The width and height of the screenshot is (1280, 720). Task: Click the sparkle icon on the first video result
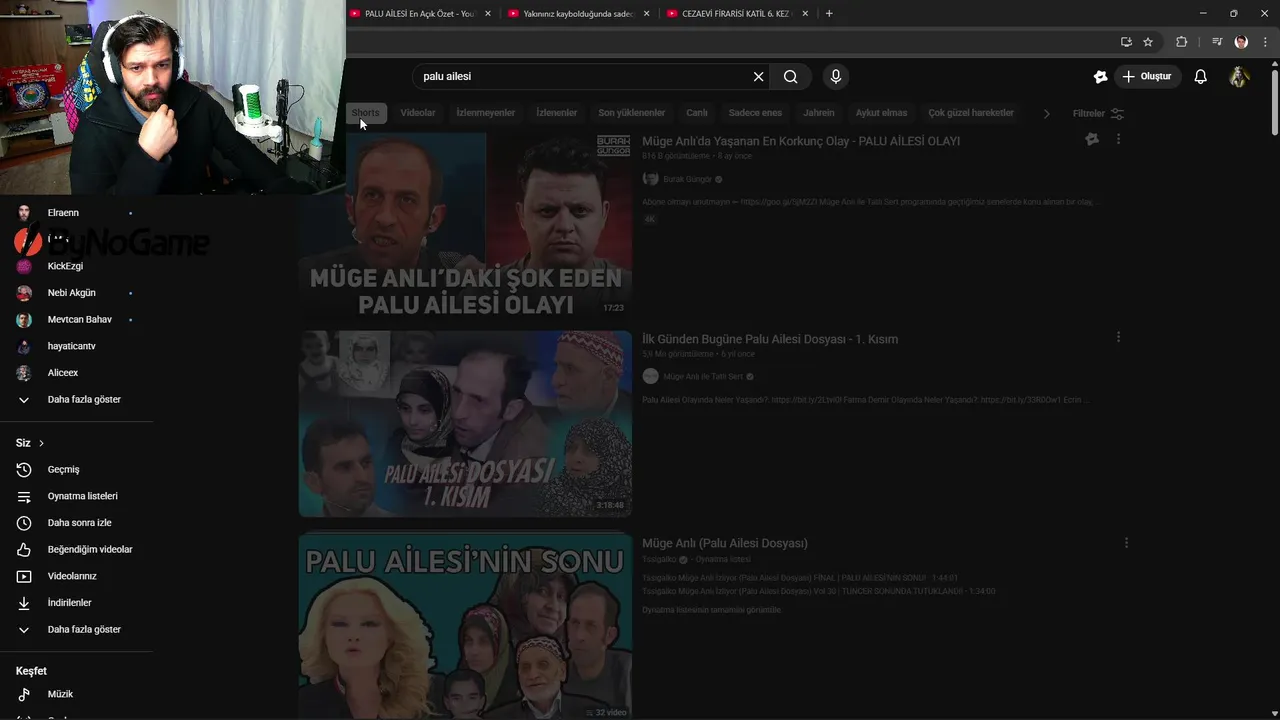[x=1092, y=140]
